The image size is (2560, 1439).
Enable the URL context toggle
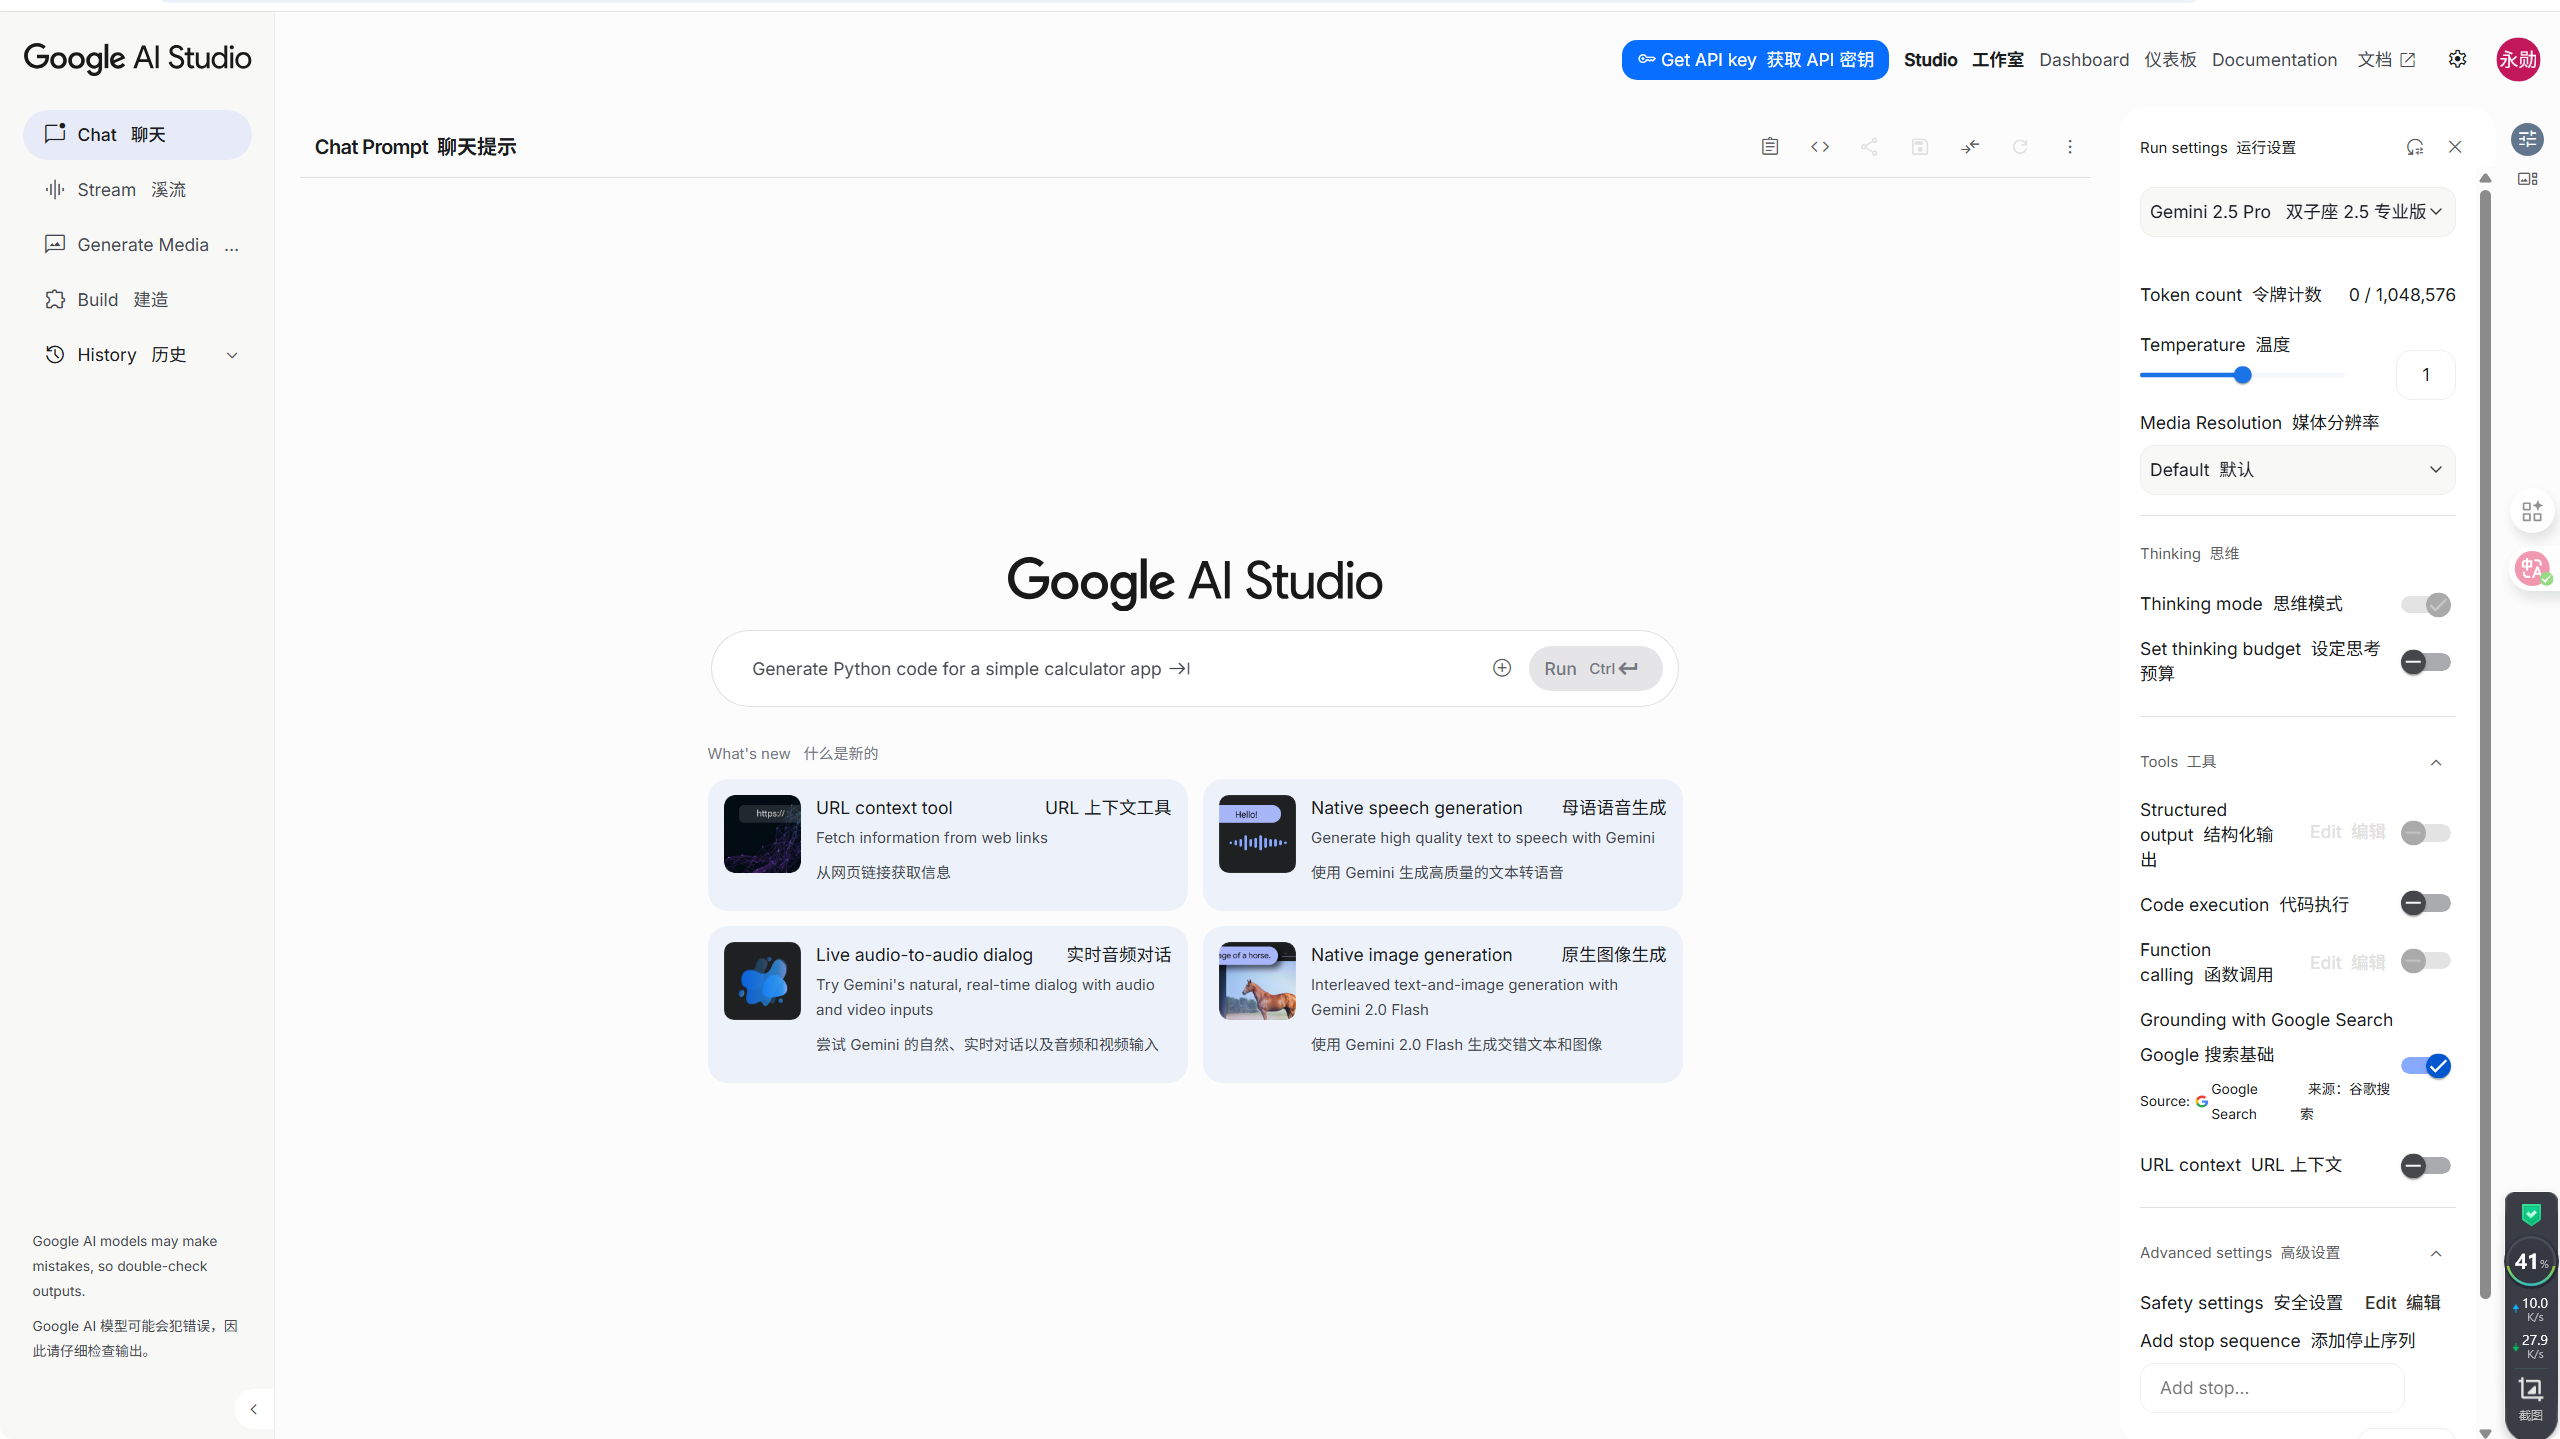2425,1166
